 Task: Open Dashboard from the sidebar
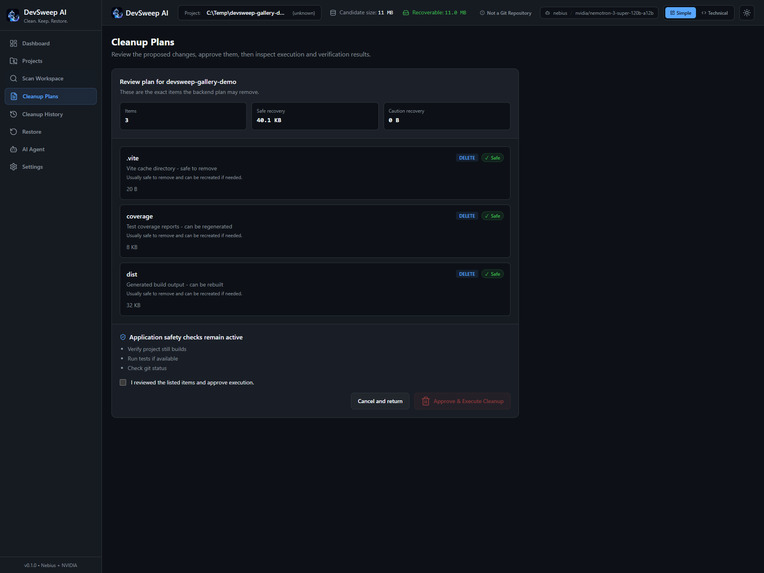51,43
